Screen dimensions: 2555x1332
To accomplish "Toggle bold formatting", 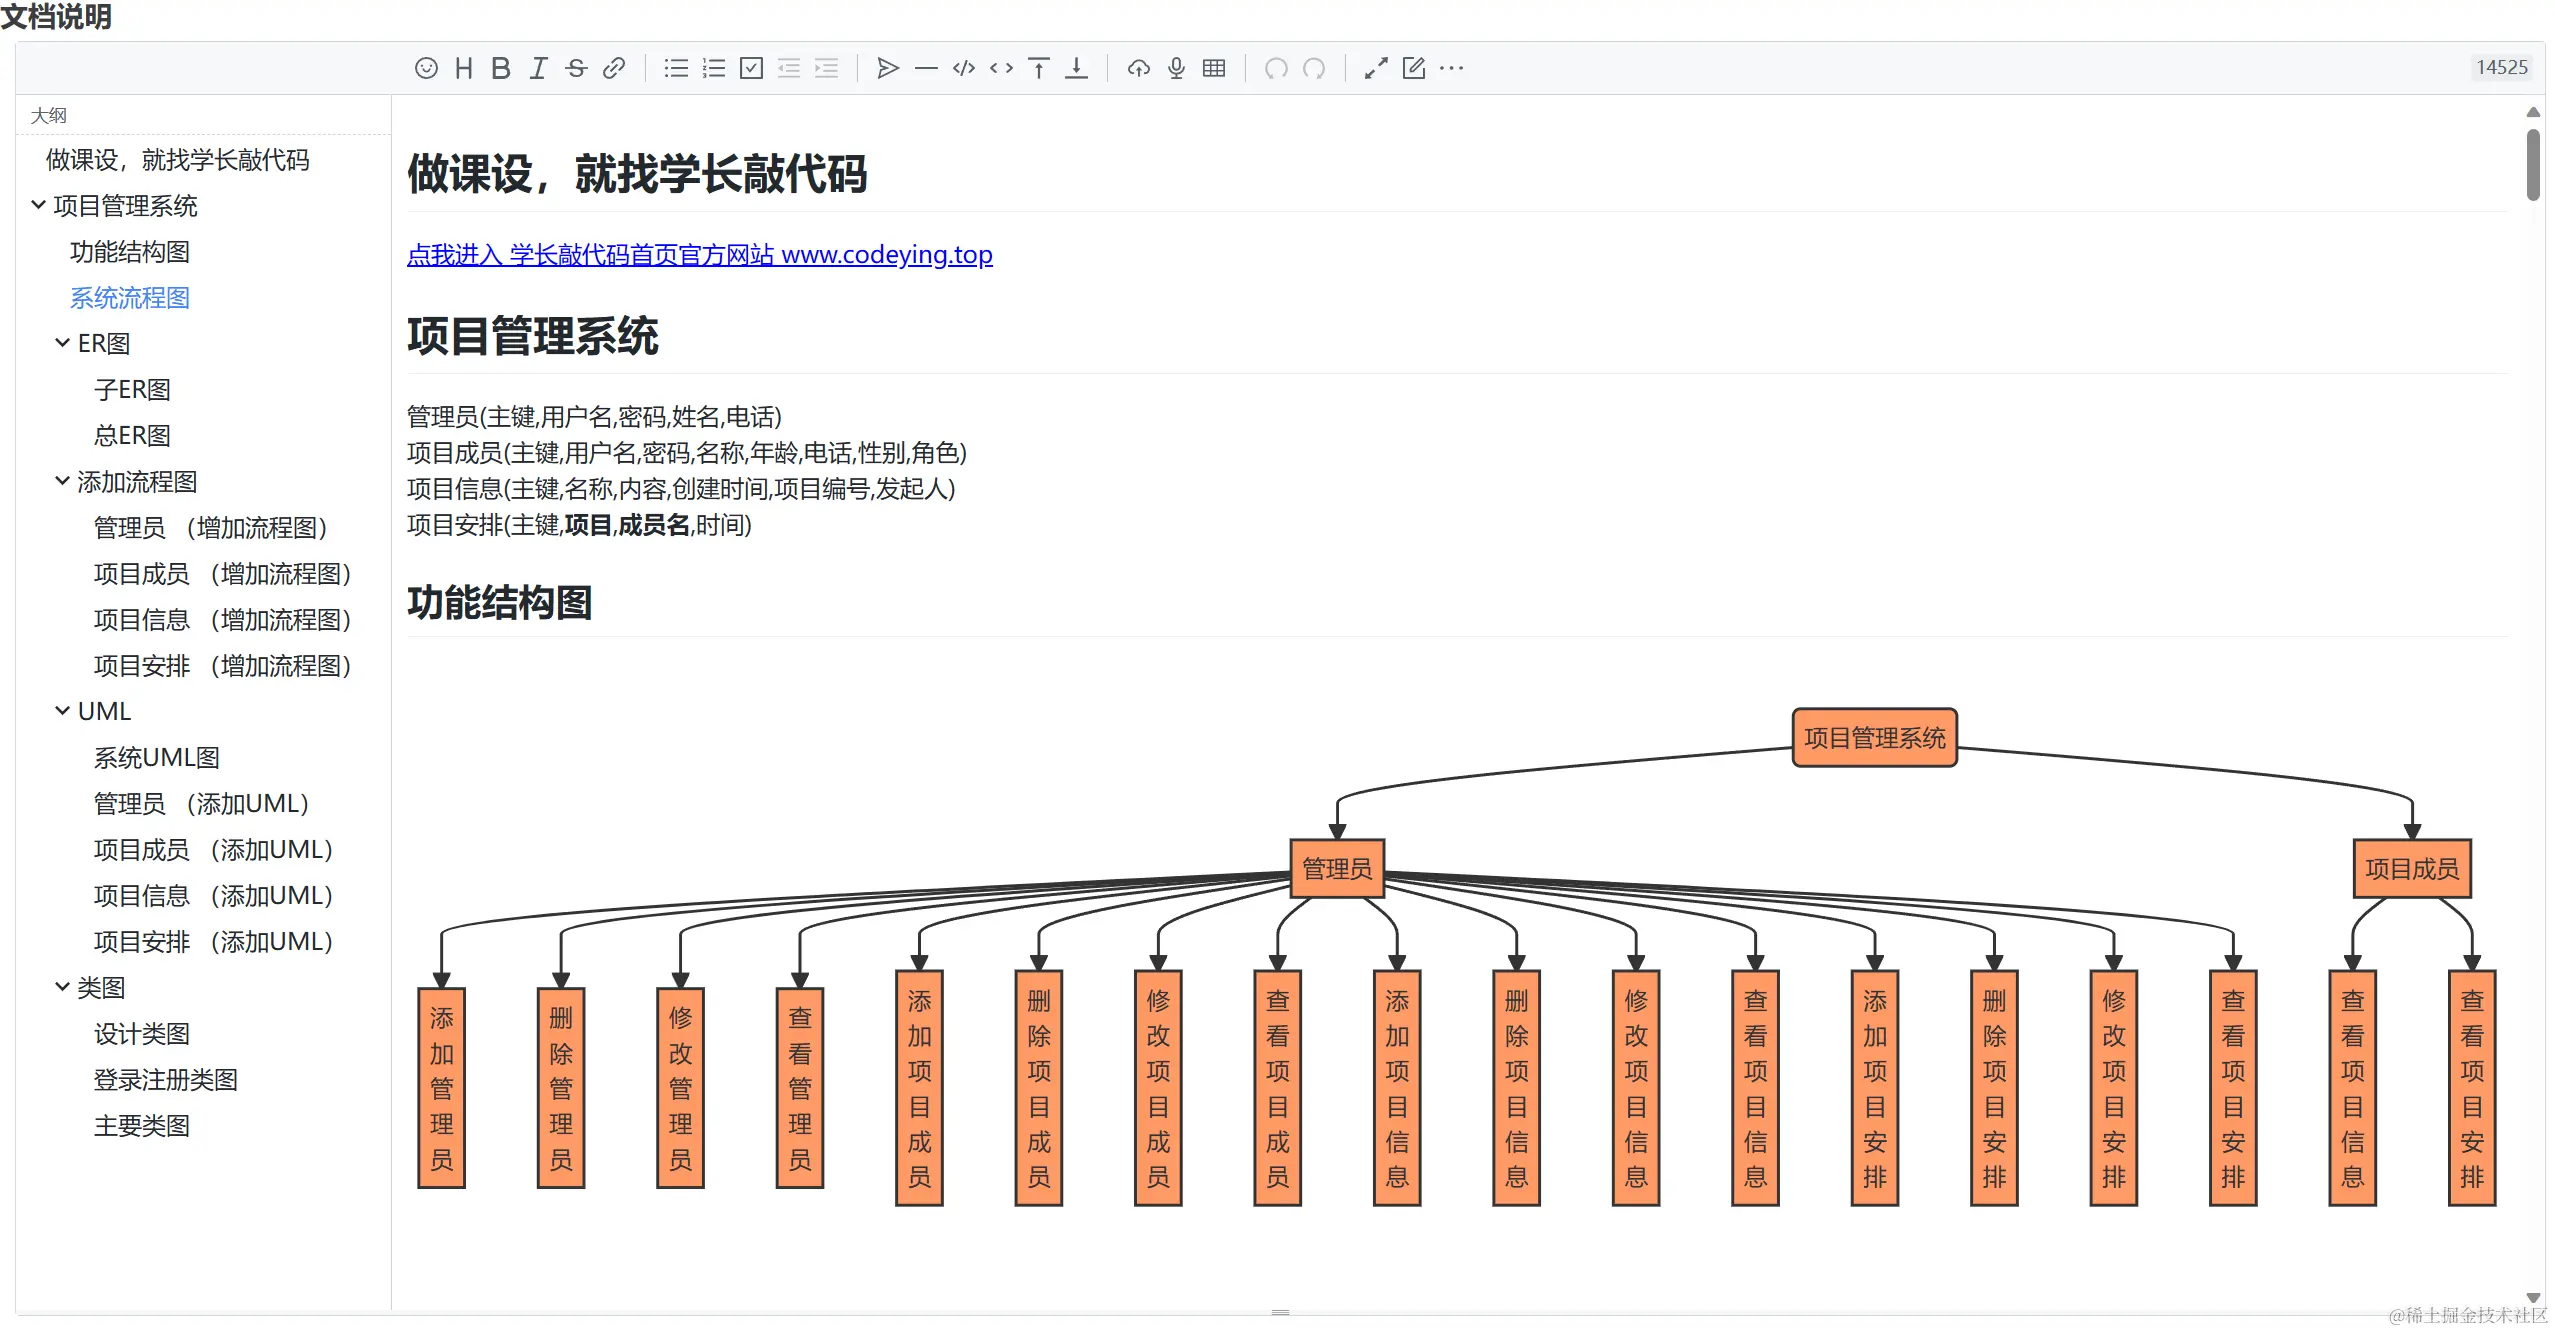I will click(x=500, y=68).
